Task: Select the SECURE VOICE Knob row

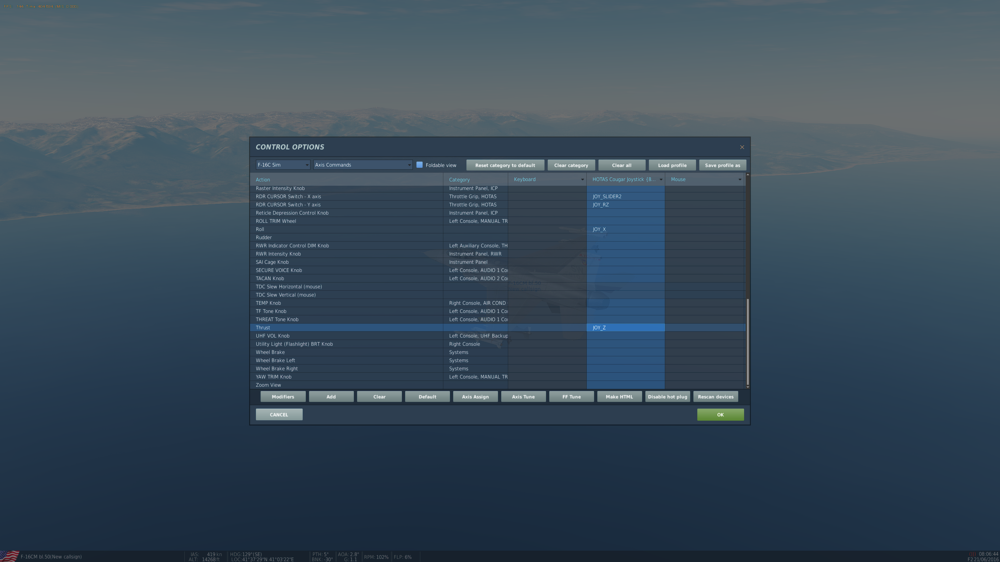Action: point(497,270)
